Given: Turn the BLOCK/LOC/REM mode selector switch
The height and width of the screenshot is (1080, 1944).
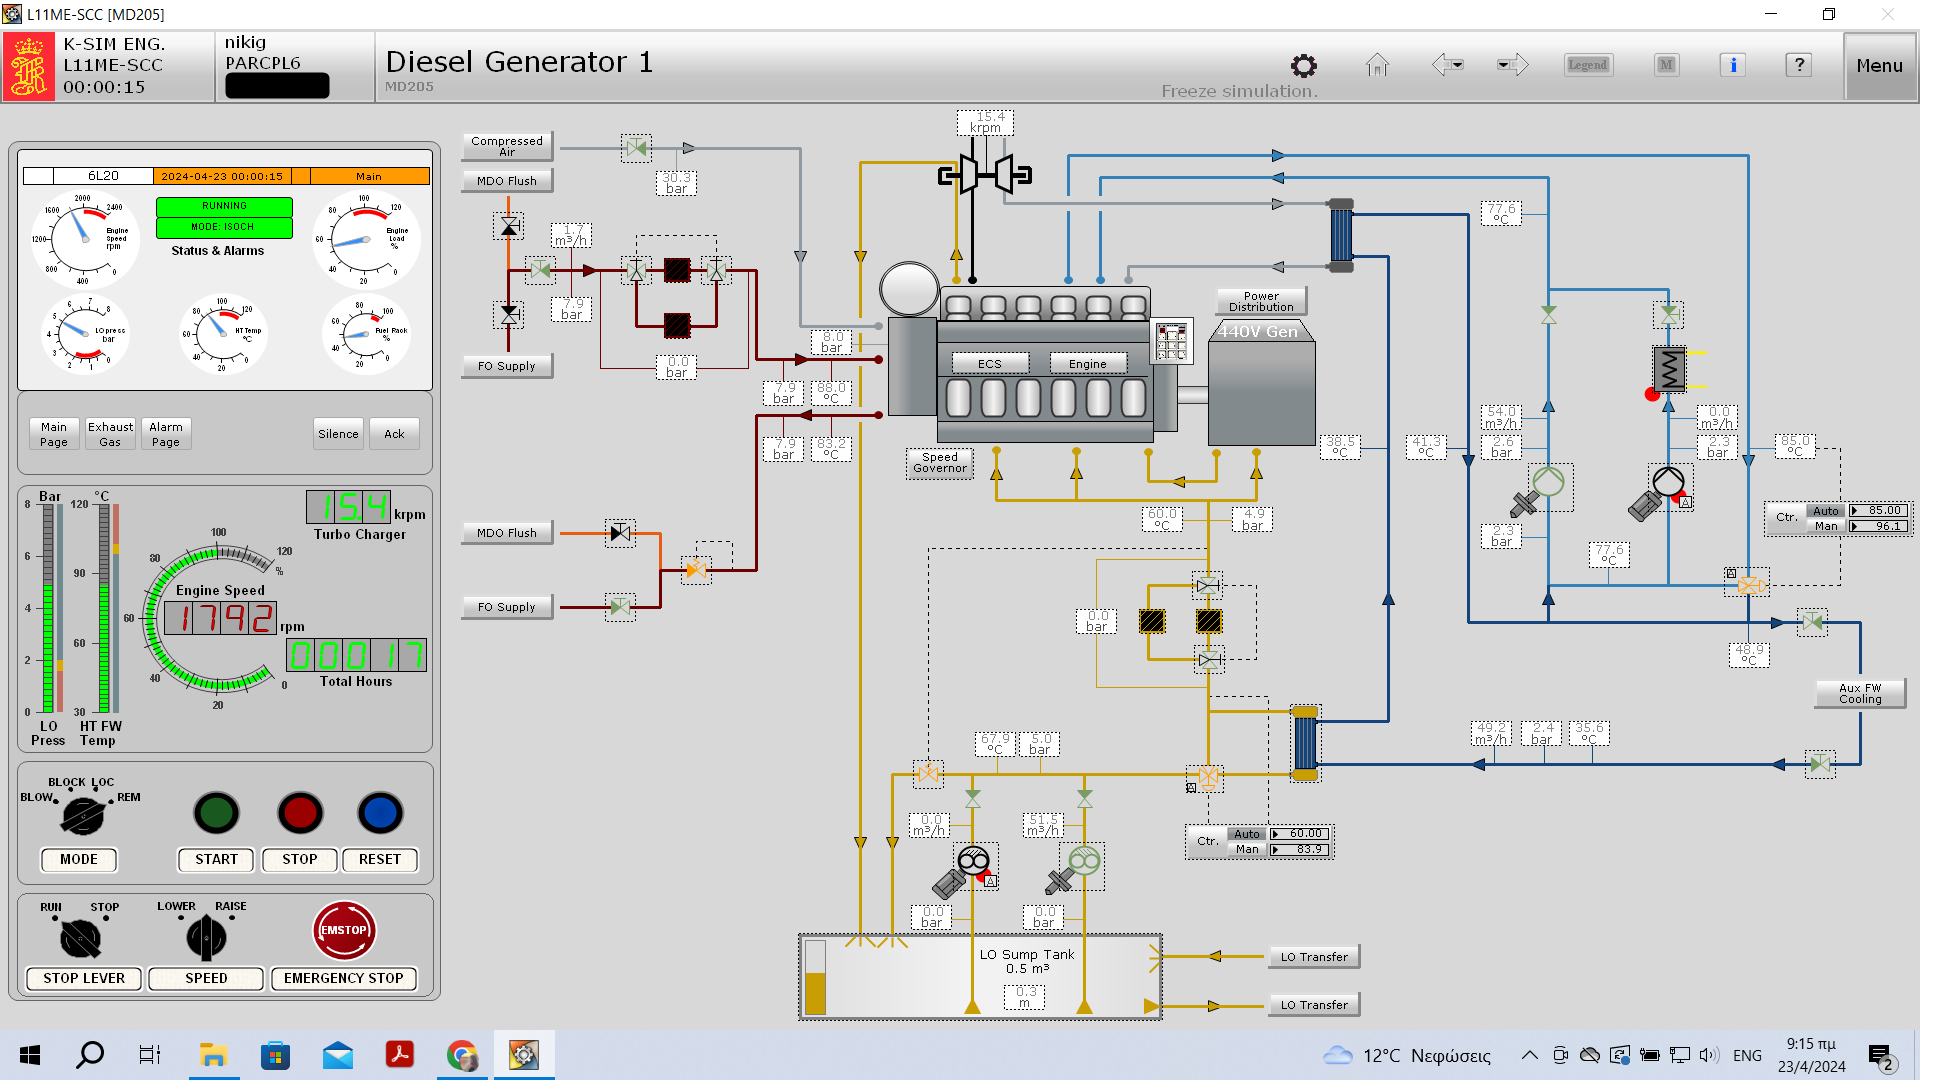Looking at the screenshot, I should pos(82,816).
